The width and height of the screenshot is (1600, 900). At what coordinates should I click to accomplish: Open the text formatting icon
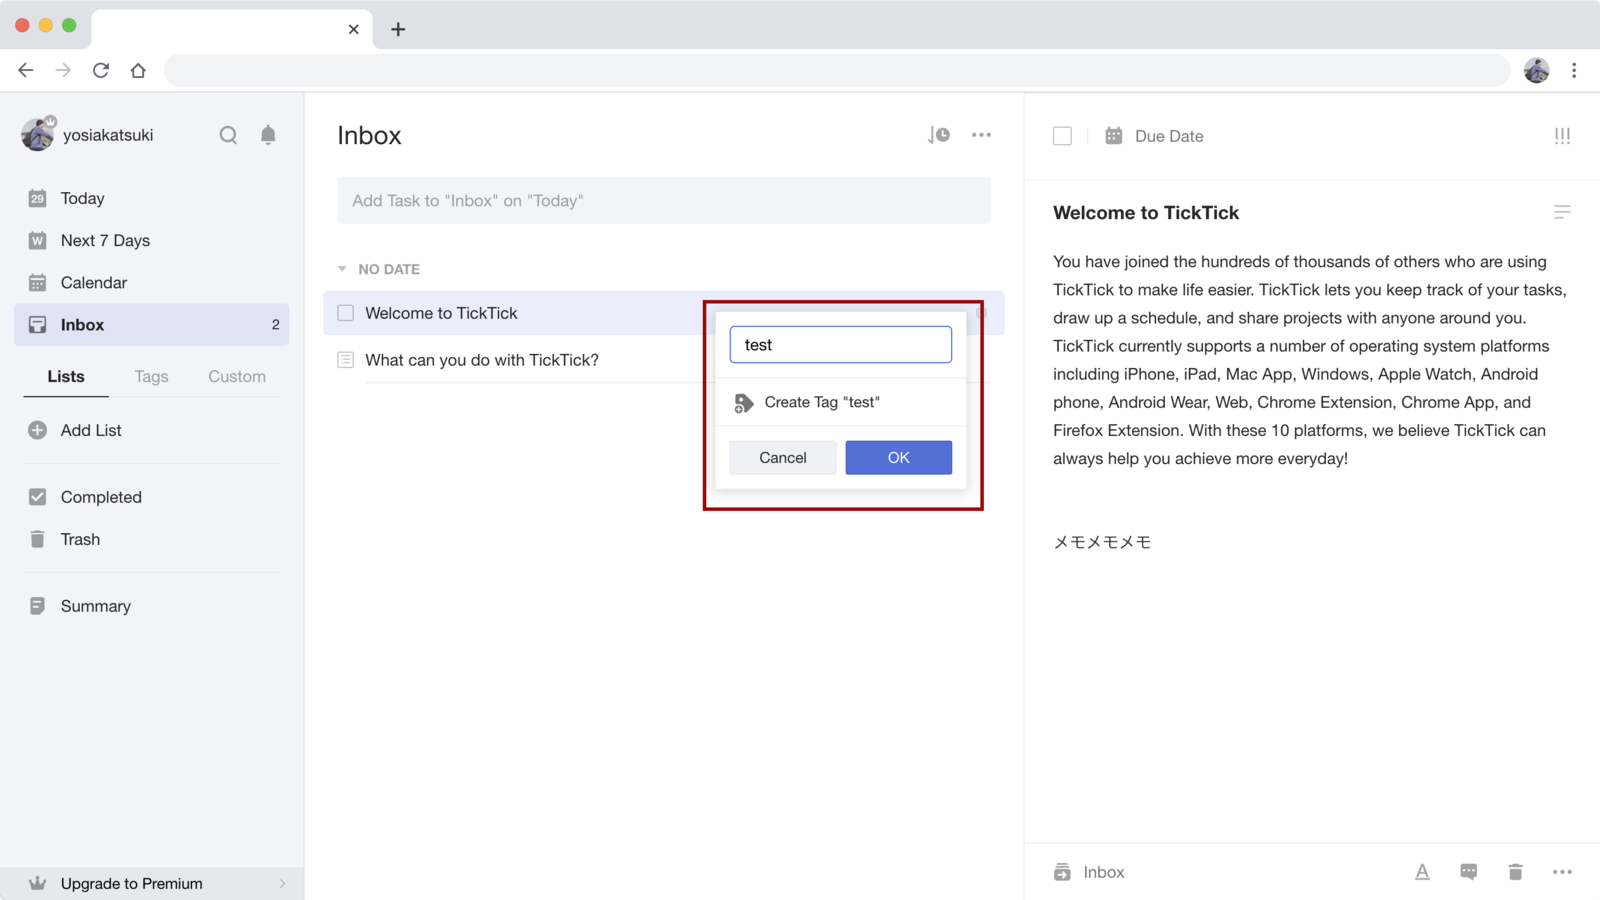pos(1422,872)
